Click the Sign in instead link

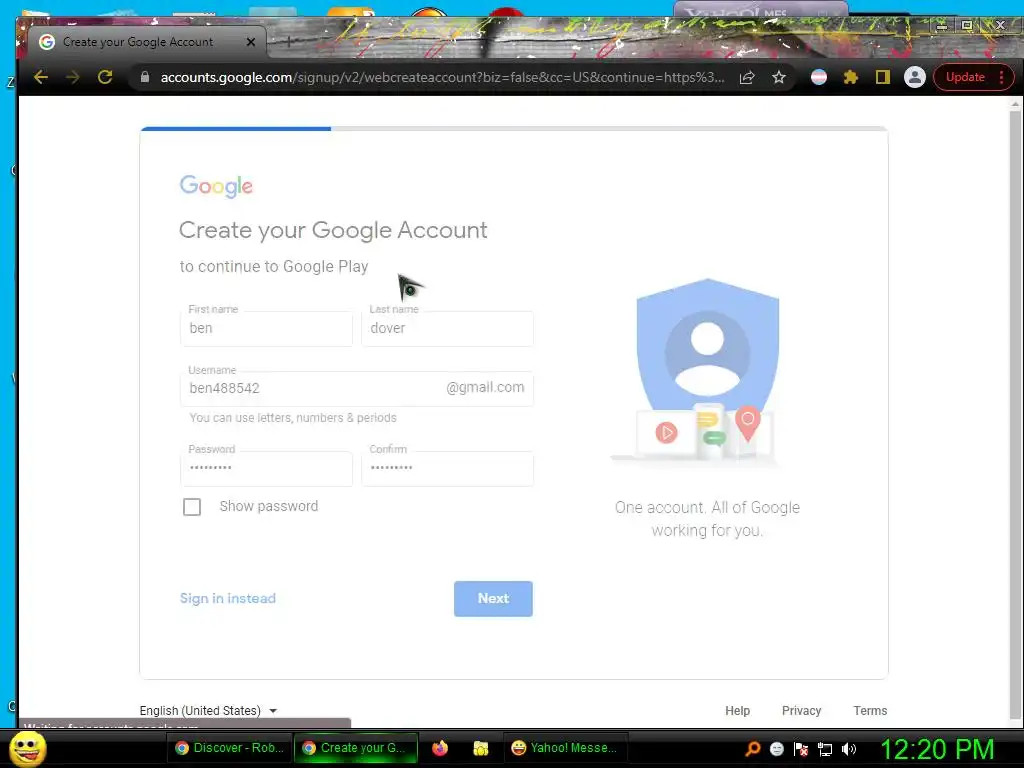(x=228, y=598)
